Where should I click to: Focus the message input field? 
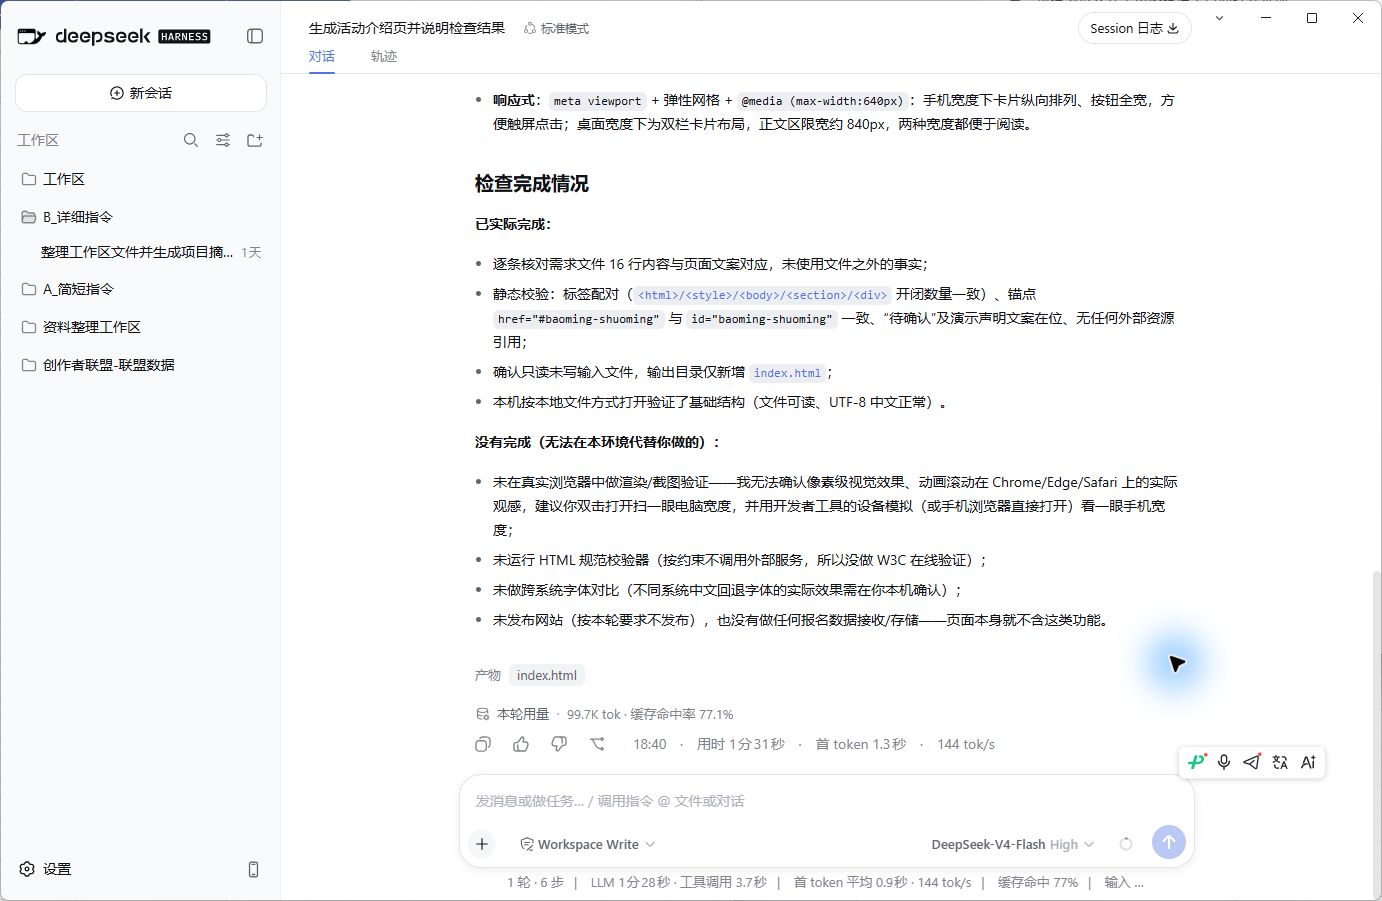pyautogui.click(x=826, y=801)
